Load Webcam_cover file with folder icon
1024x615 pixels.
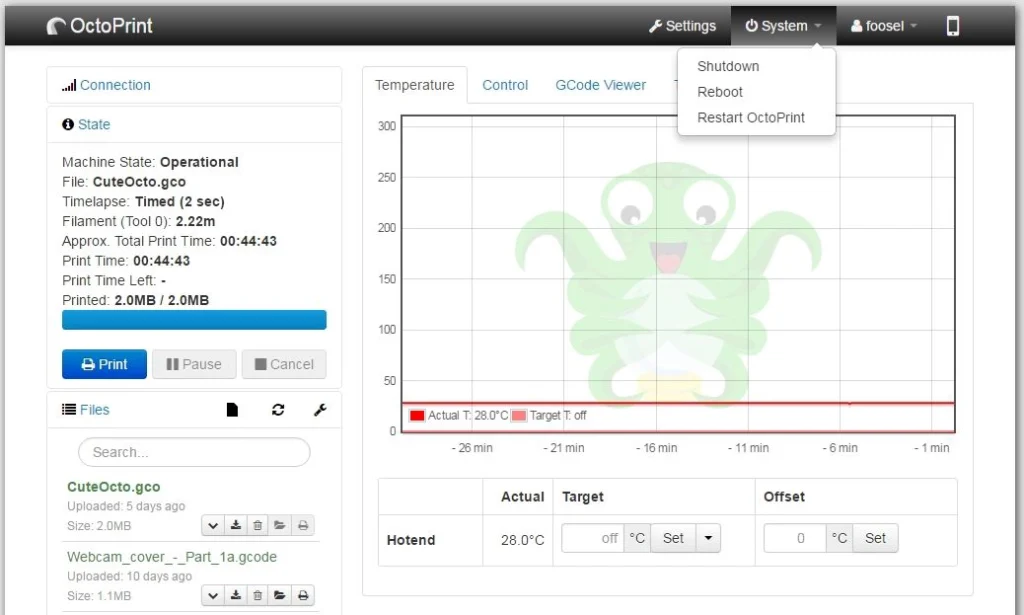pyautogui.click(x=280, y=595)
